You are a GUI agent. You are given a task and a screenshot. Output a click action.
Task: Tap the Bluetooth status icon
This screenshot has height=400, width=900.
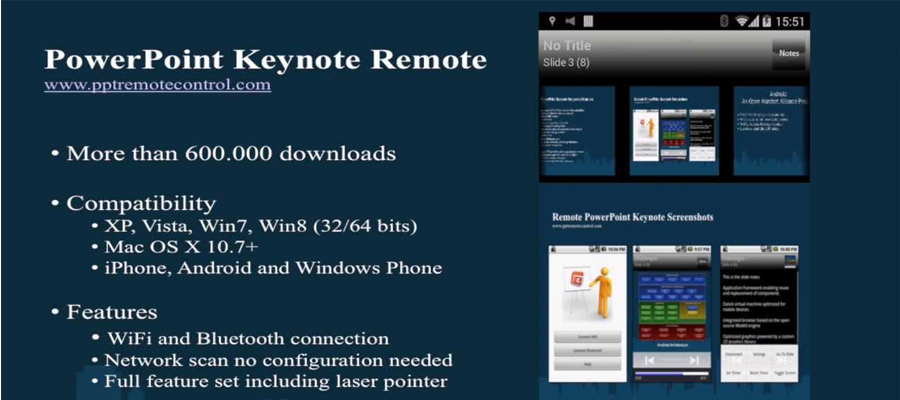point(724,22)
